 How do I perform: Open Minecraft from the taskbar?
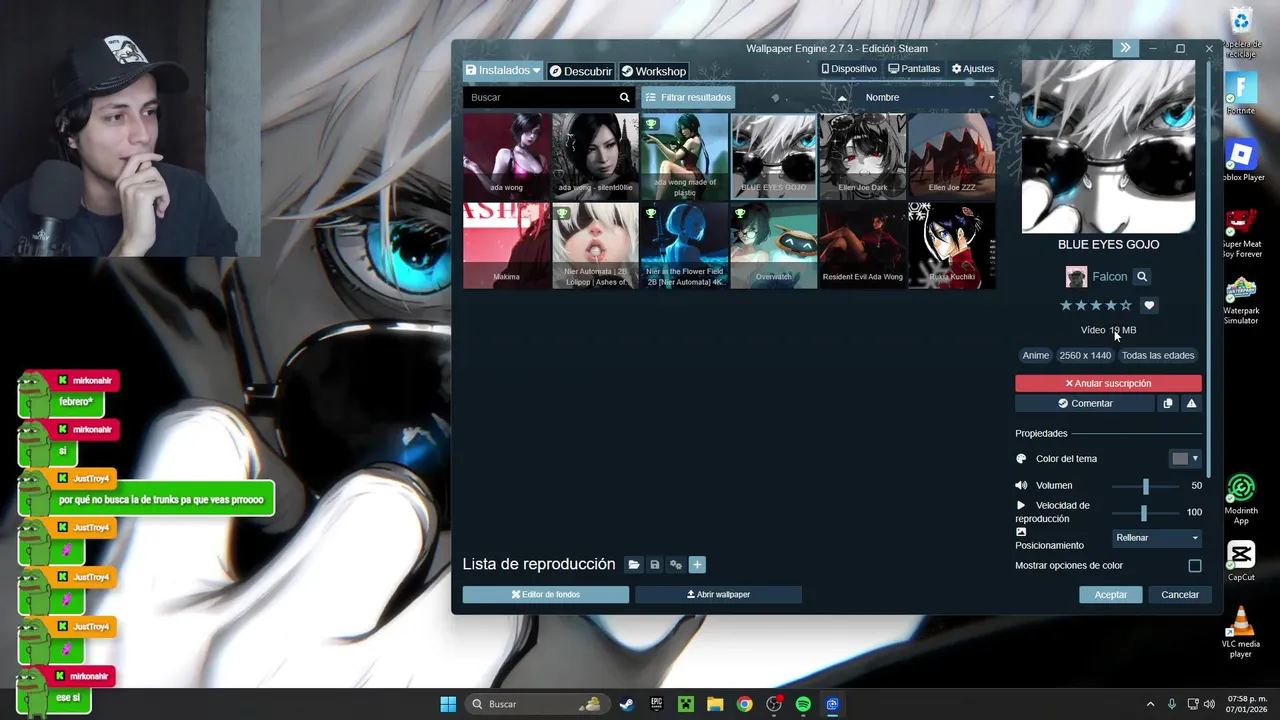(686, 704)
